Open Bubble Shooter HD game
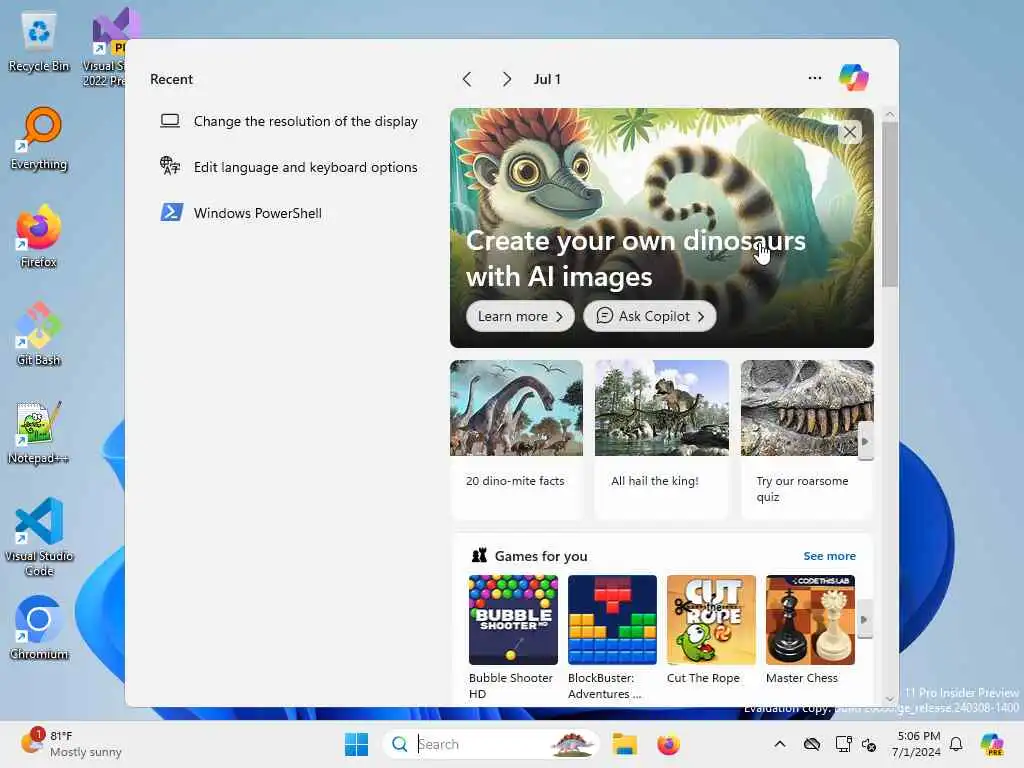This screenshot has width=1024, height=768. click(513, 637)
